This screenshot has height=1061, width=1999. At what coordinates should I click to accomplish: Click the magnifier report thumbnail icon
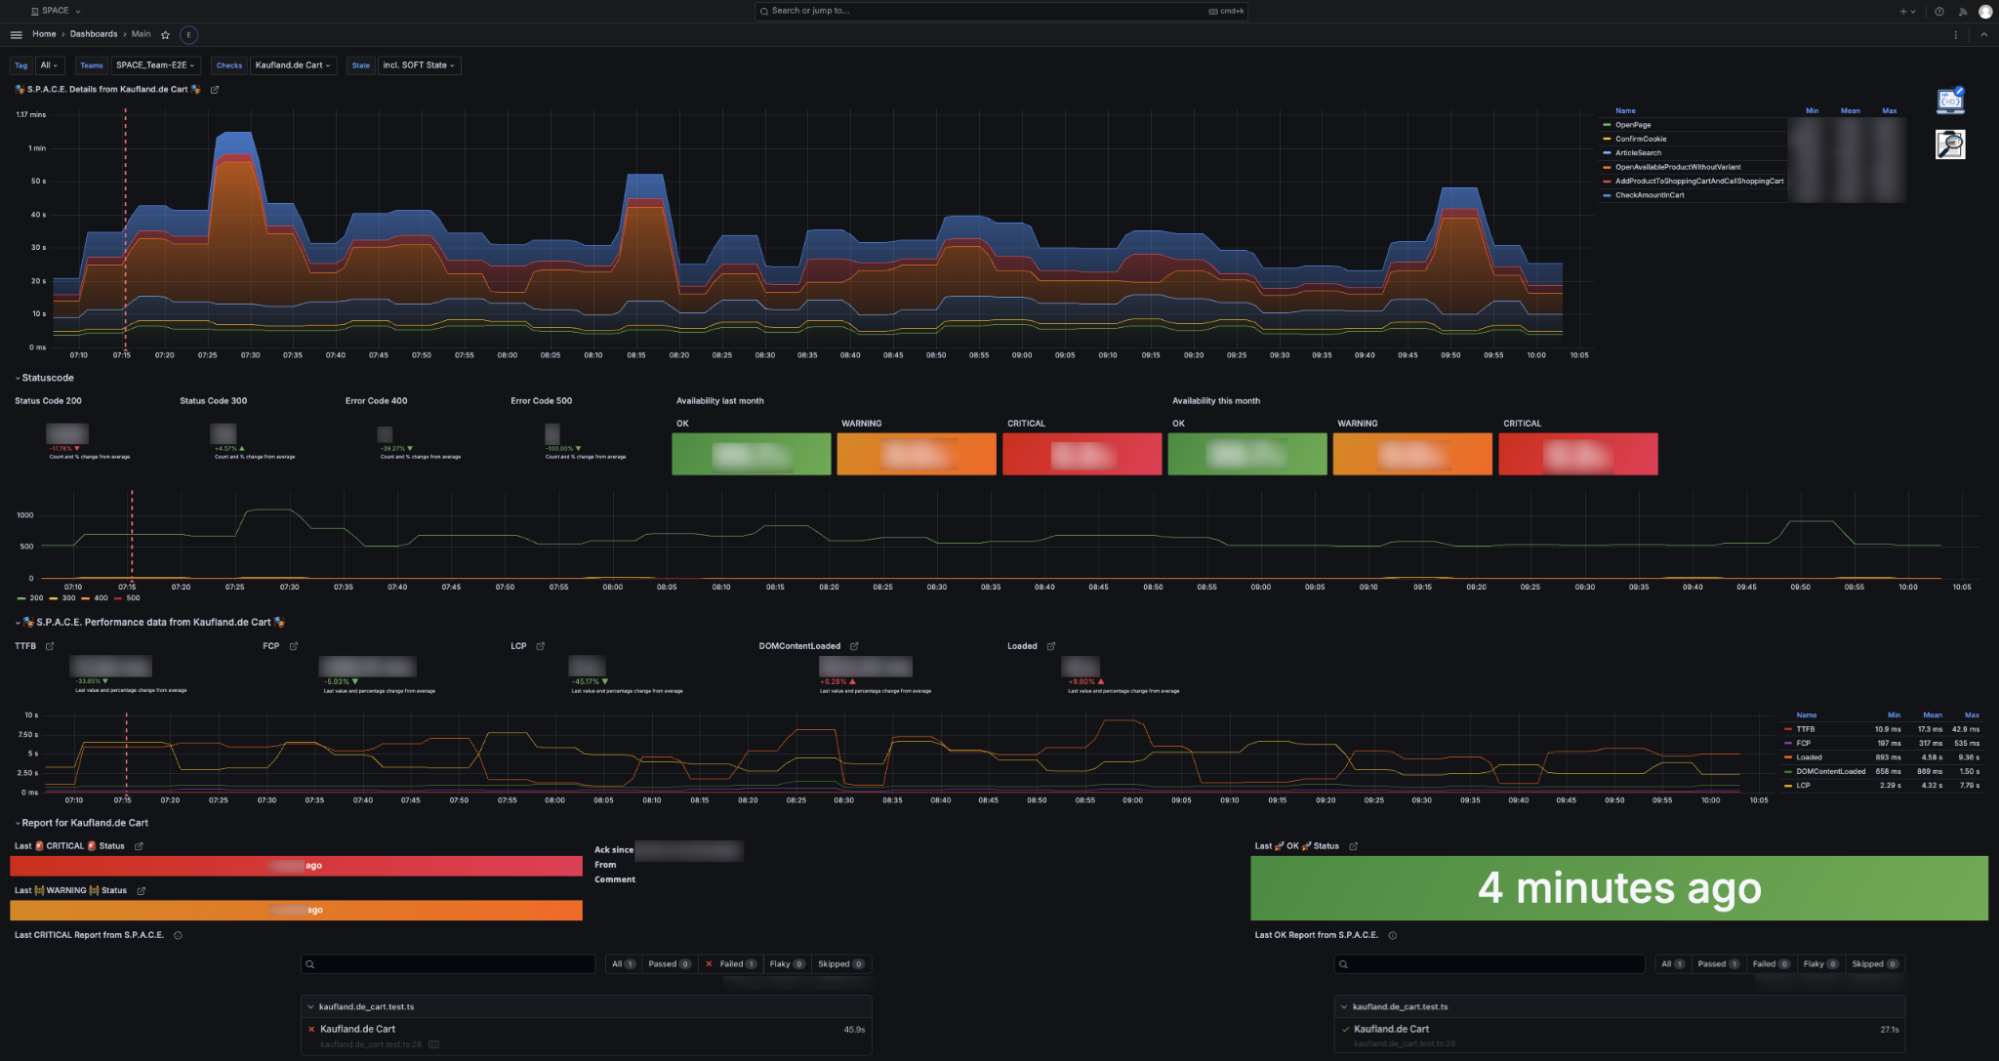tap(1950, 144)
